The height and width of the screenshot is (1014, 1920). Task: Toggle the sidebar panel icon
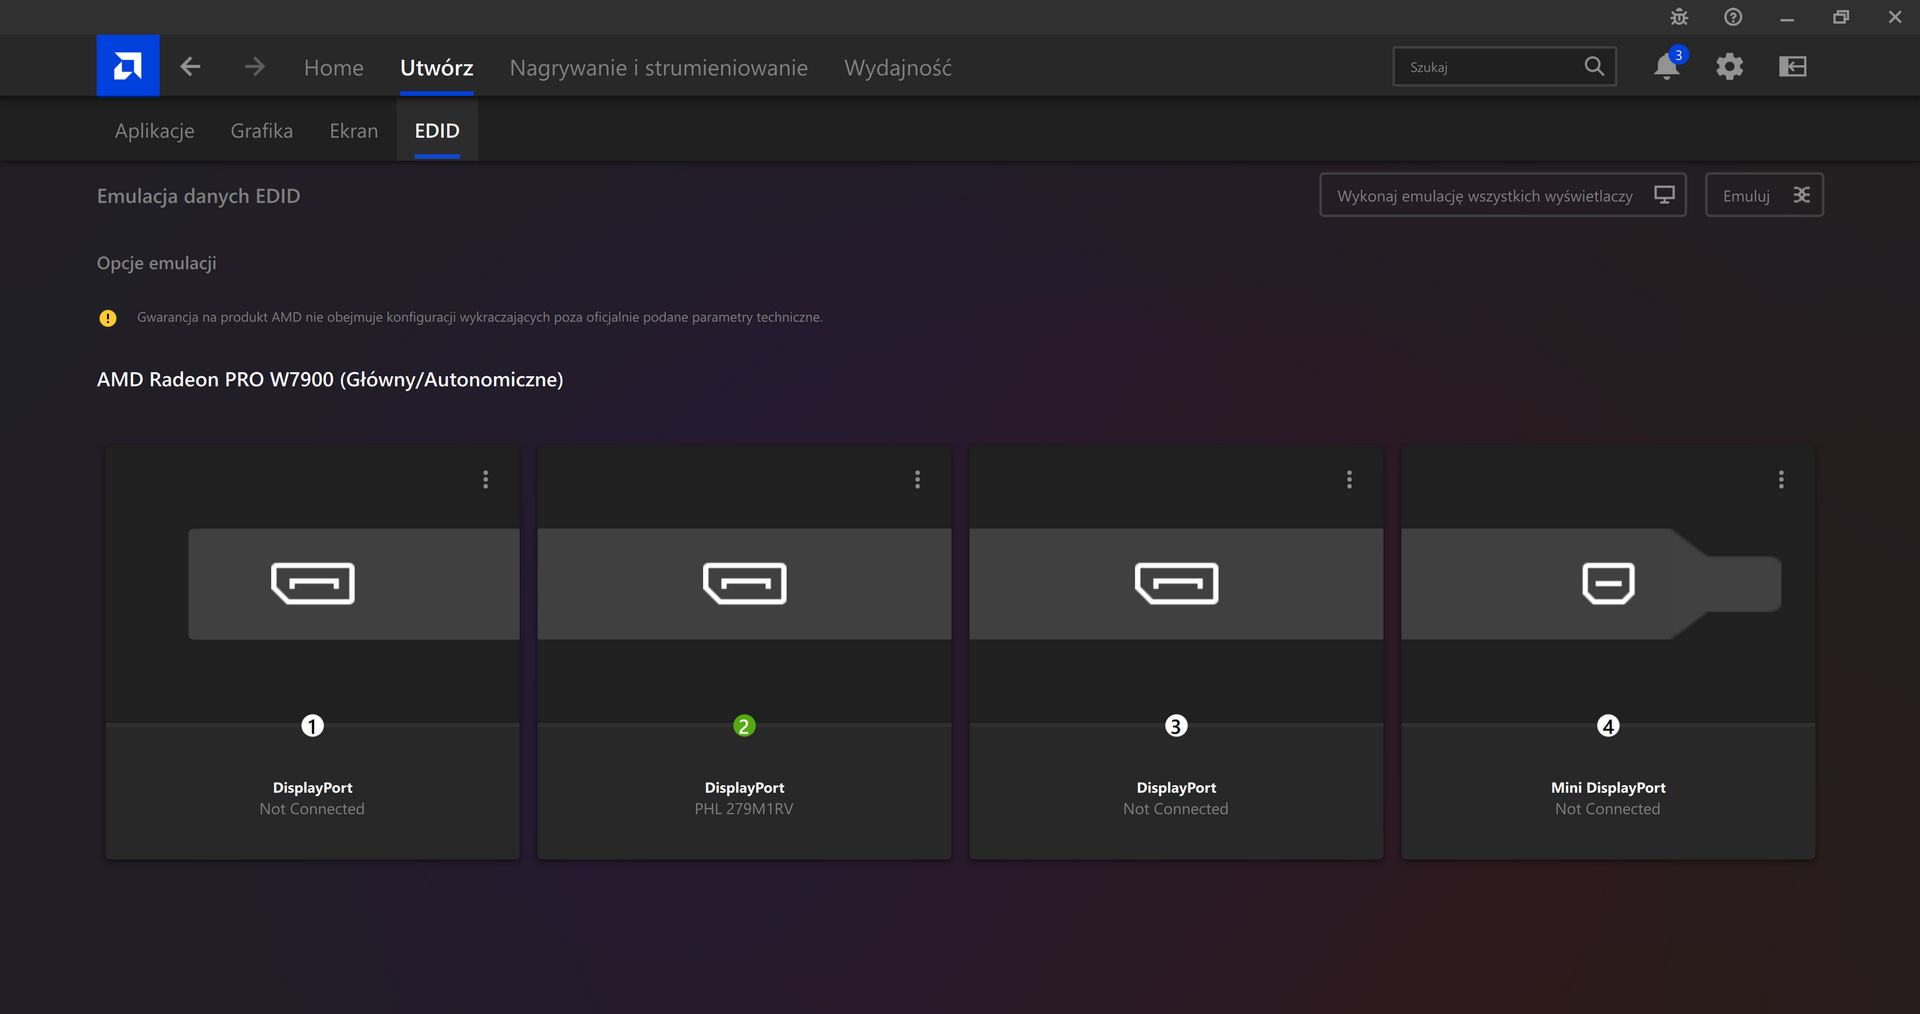coord(1793,67)
